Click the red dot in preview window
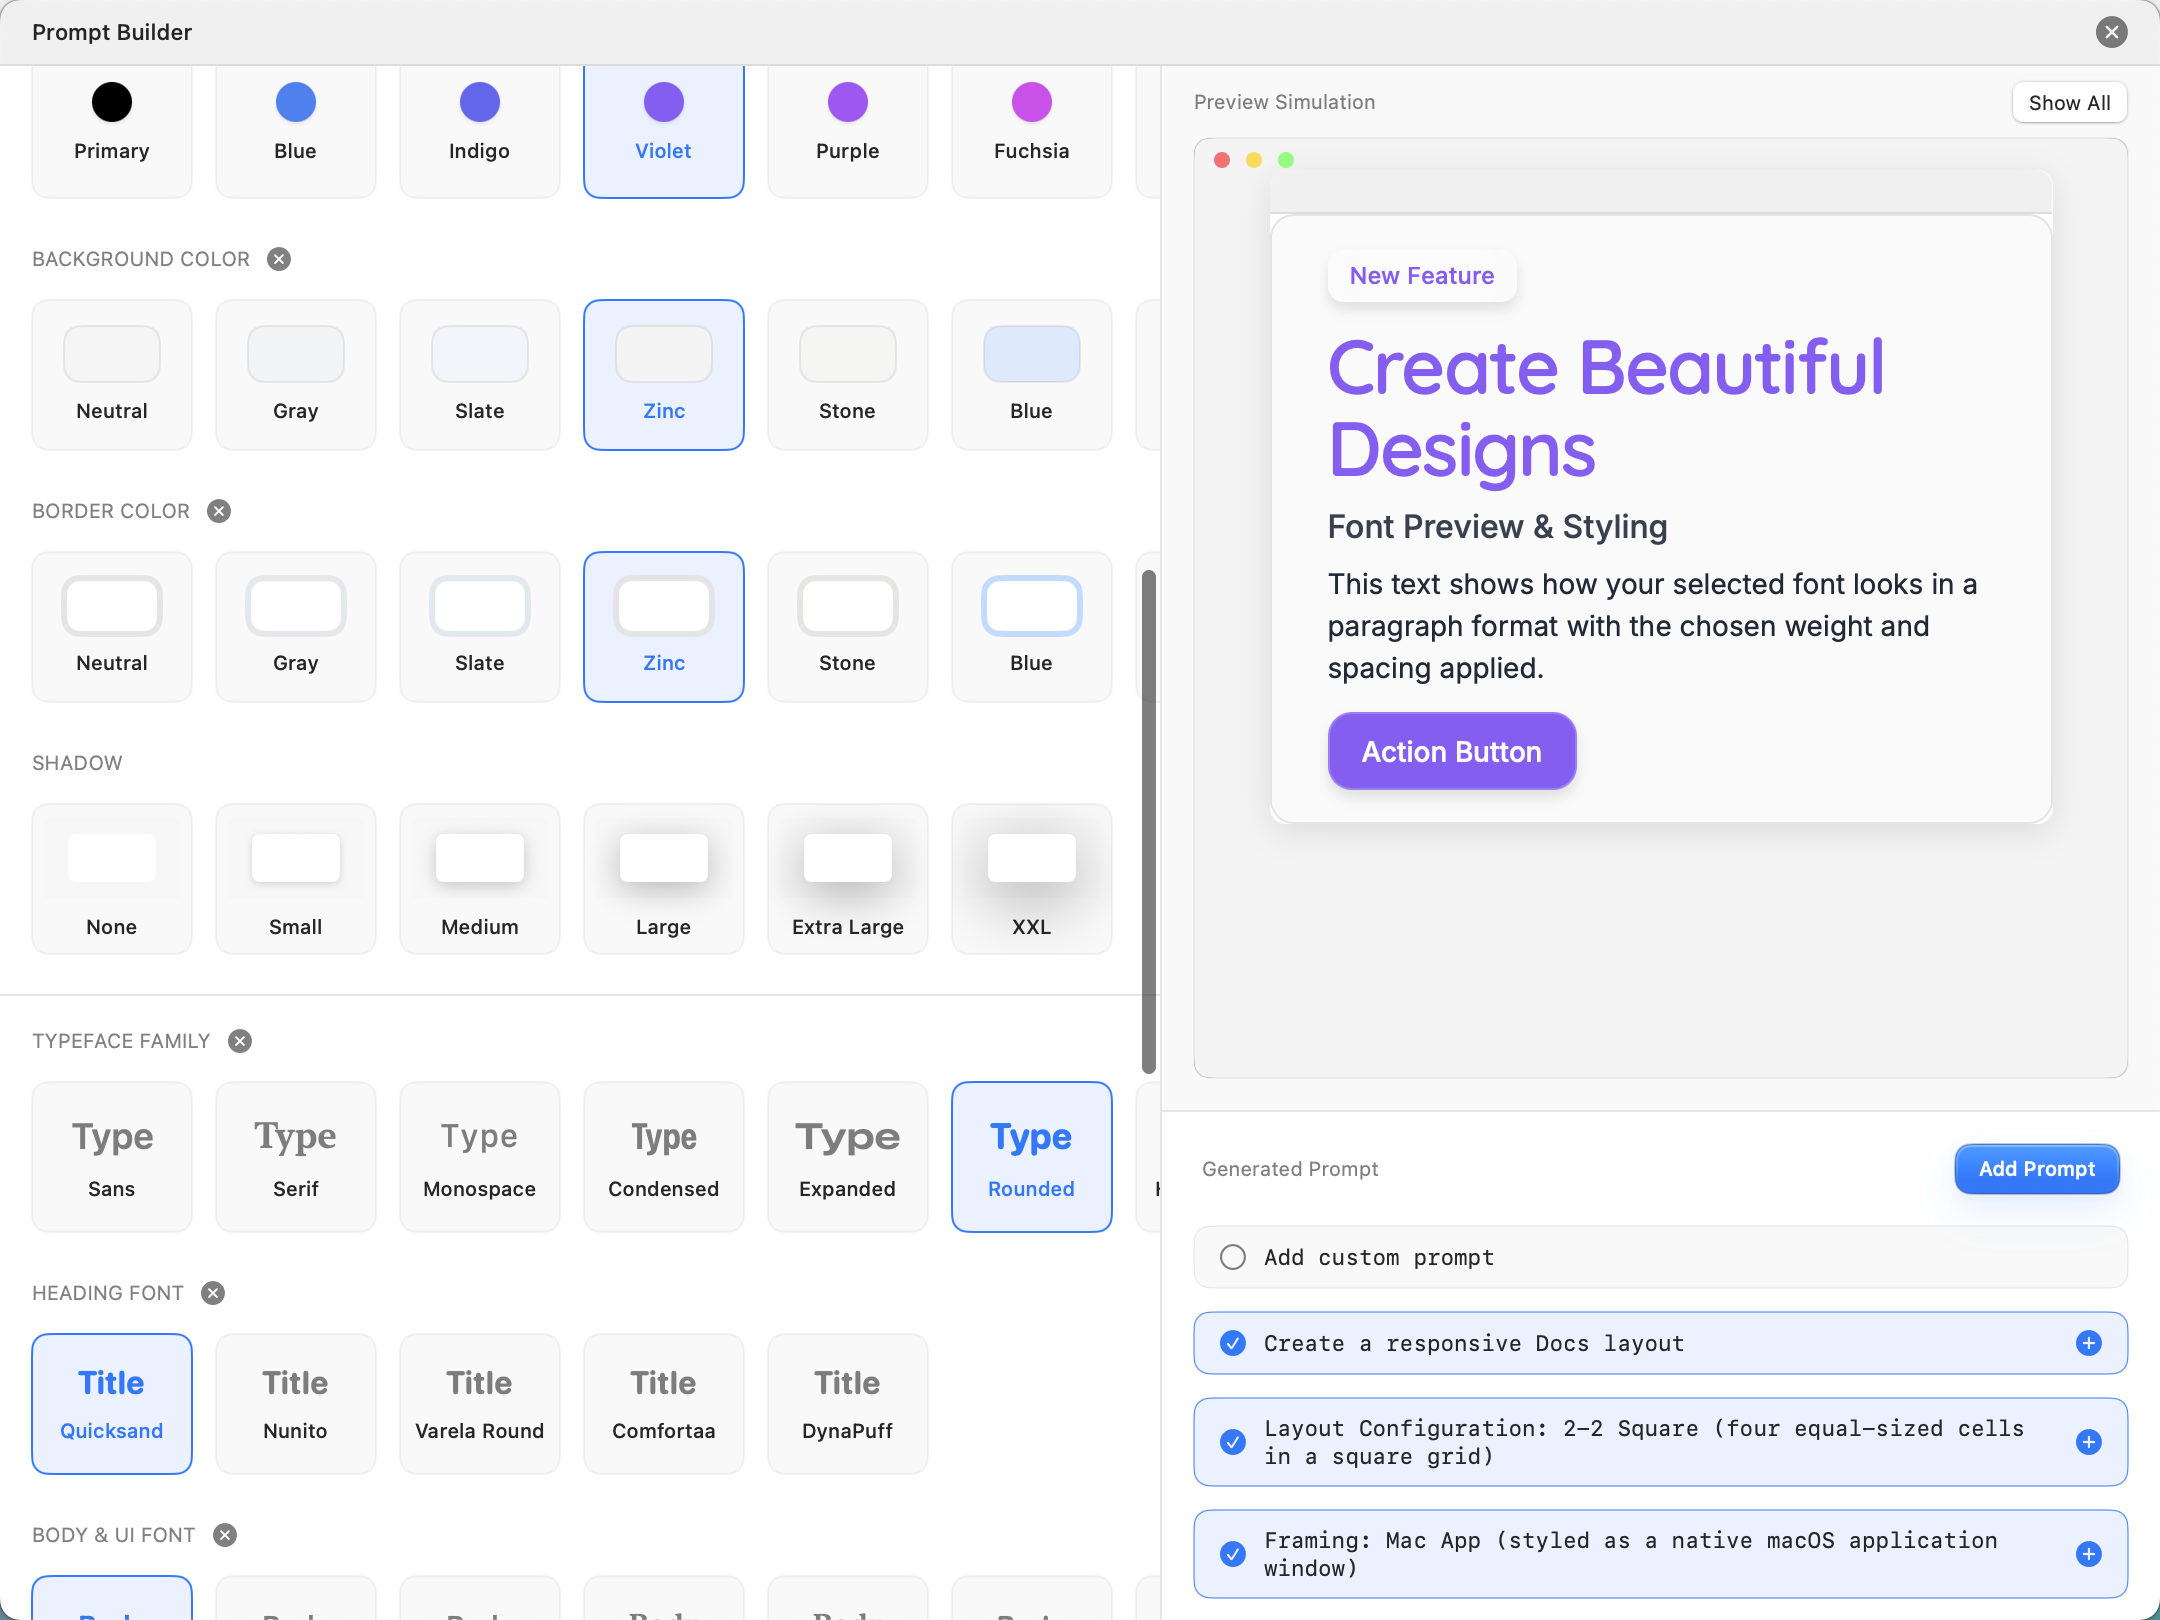 point(1222,160)
